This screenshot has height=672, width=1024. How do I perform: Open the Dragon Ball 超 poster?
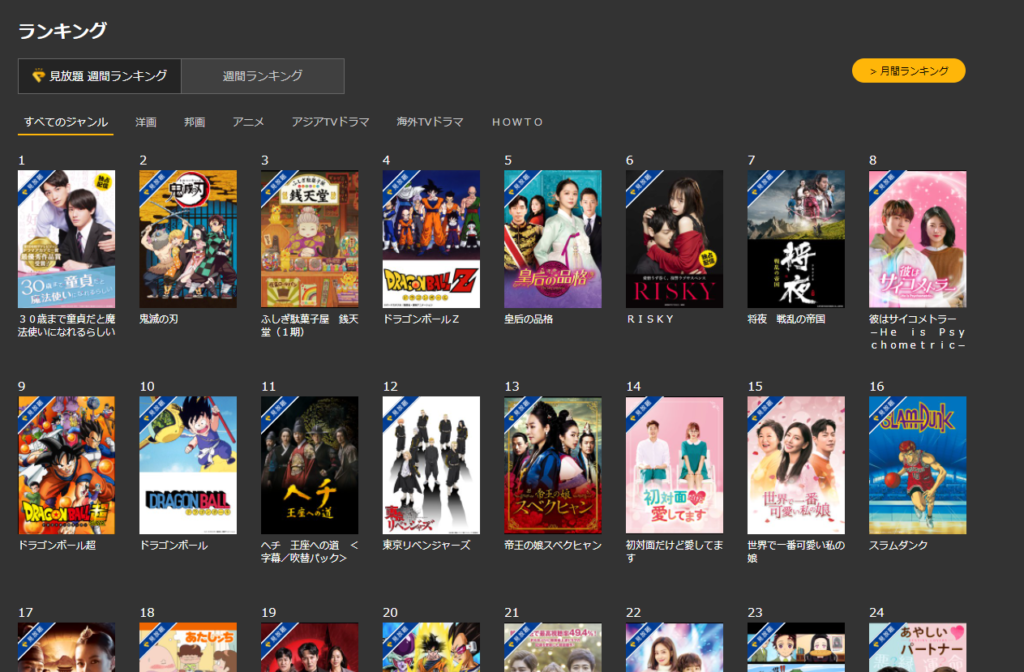67,465
